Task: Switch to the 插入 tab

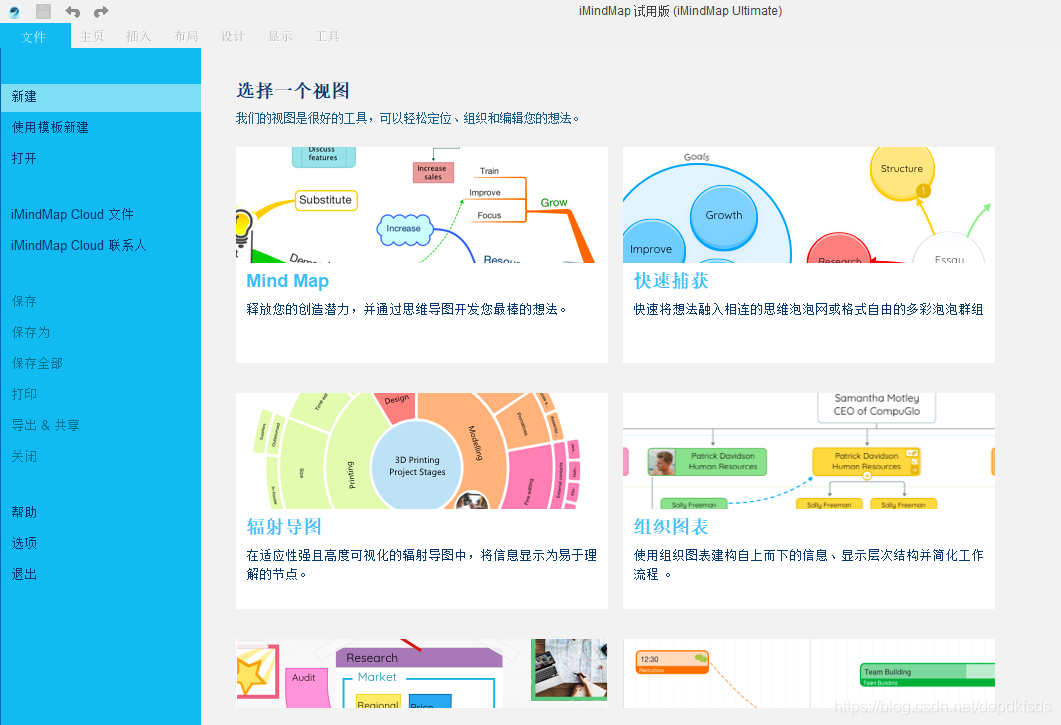Action: 139,37
